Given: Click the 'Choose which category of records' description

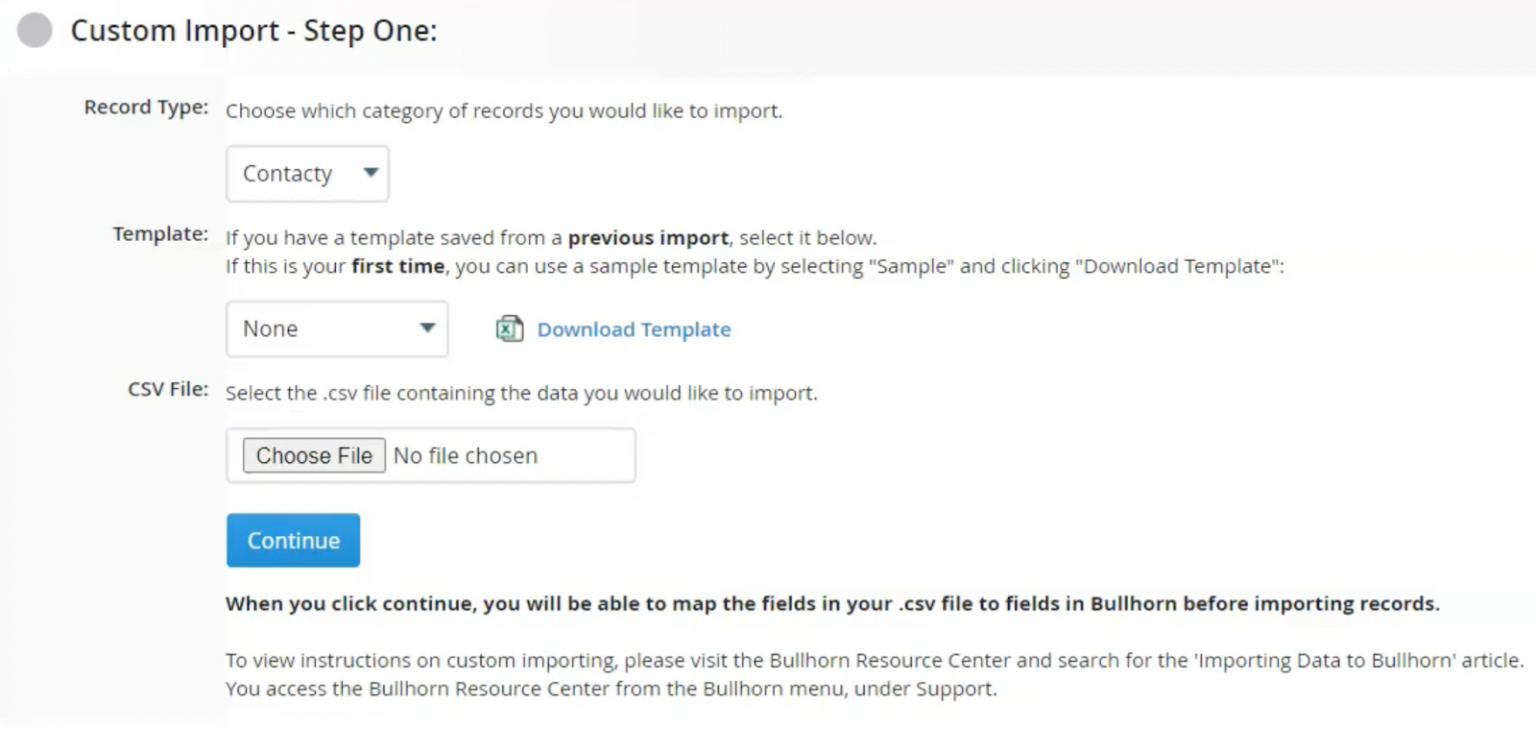Looking at the screenshot, I should pos(504,111).
